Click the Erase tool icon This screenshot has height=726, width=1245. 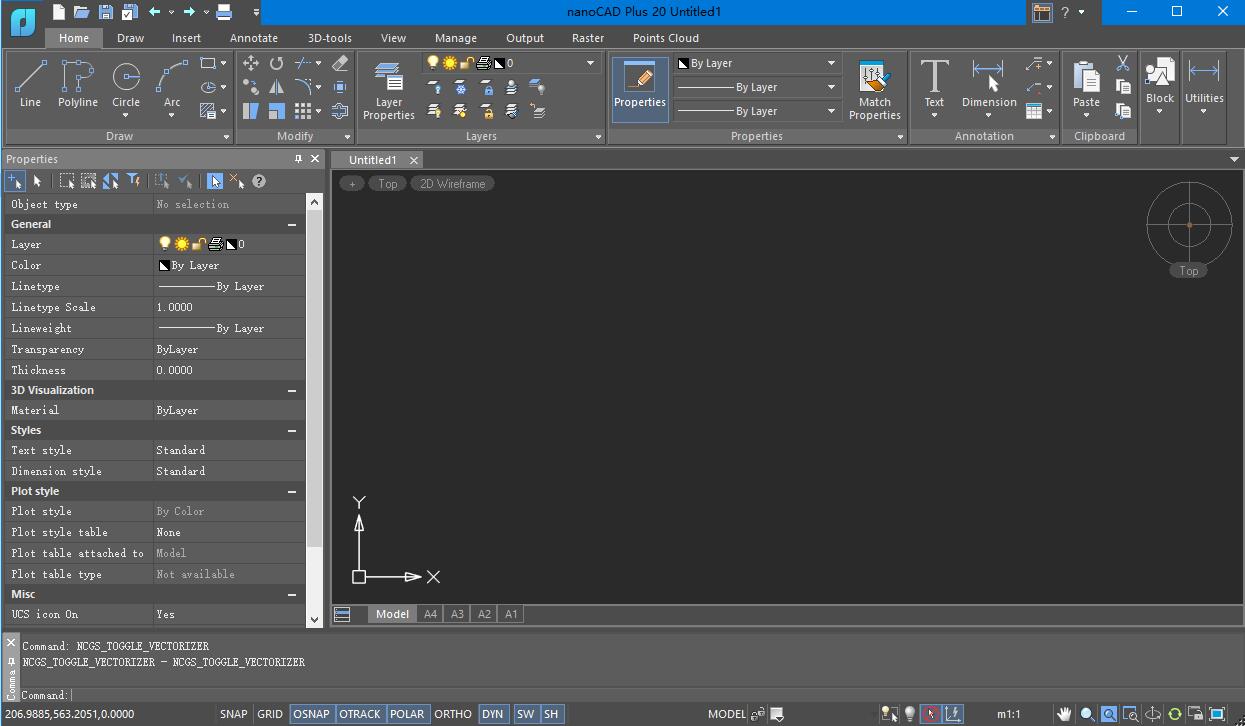[x=340, y=63]
